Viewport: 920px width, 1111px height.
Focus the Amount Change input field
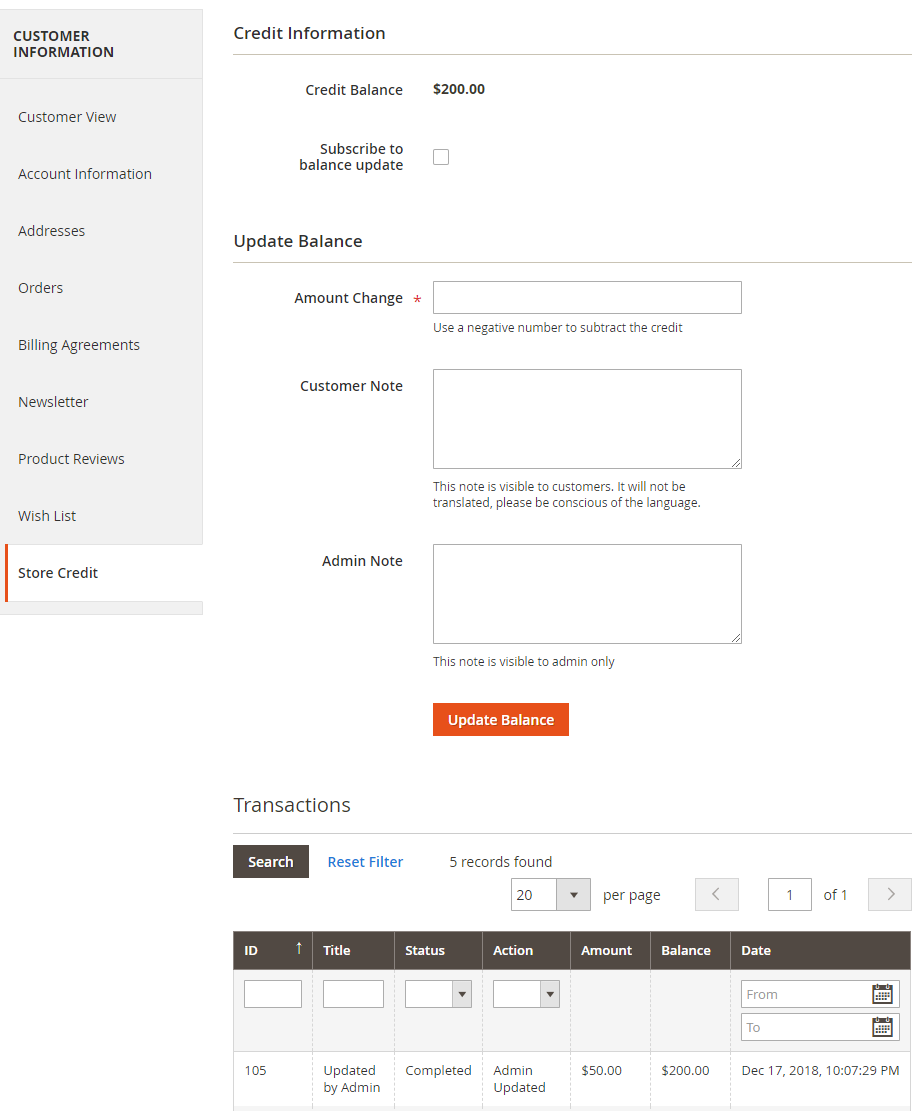point(587,298)
